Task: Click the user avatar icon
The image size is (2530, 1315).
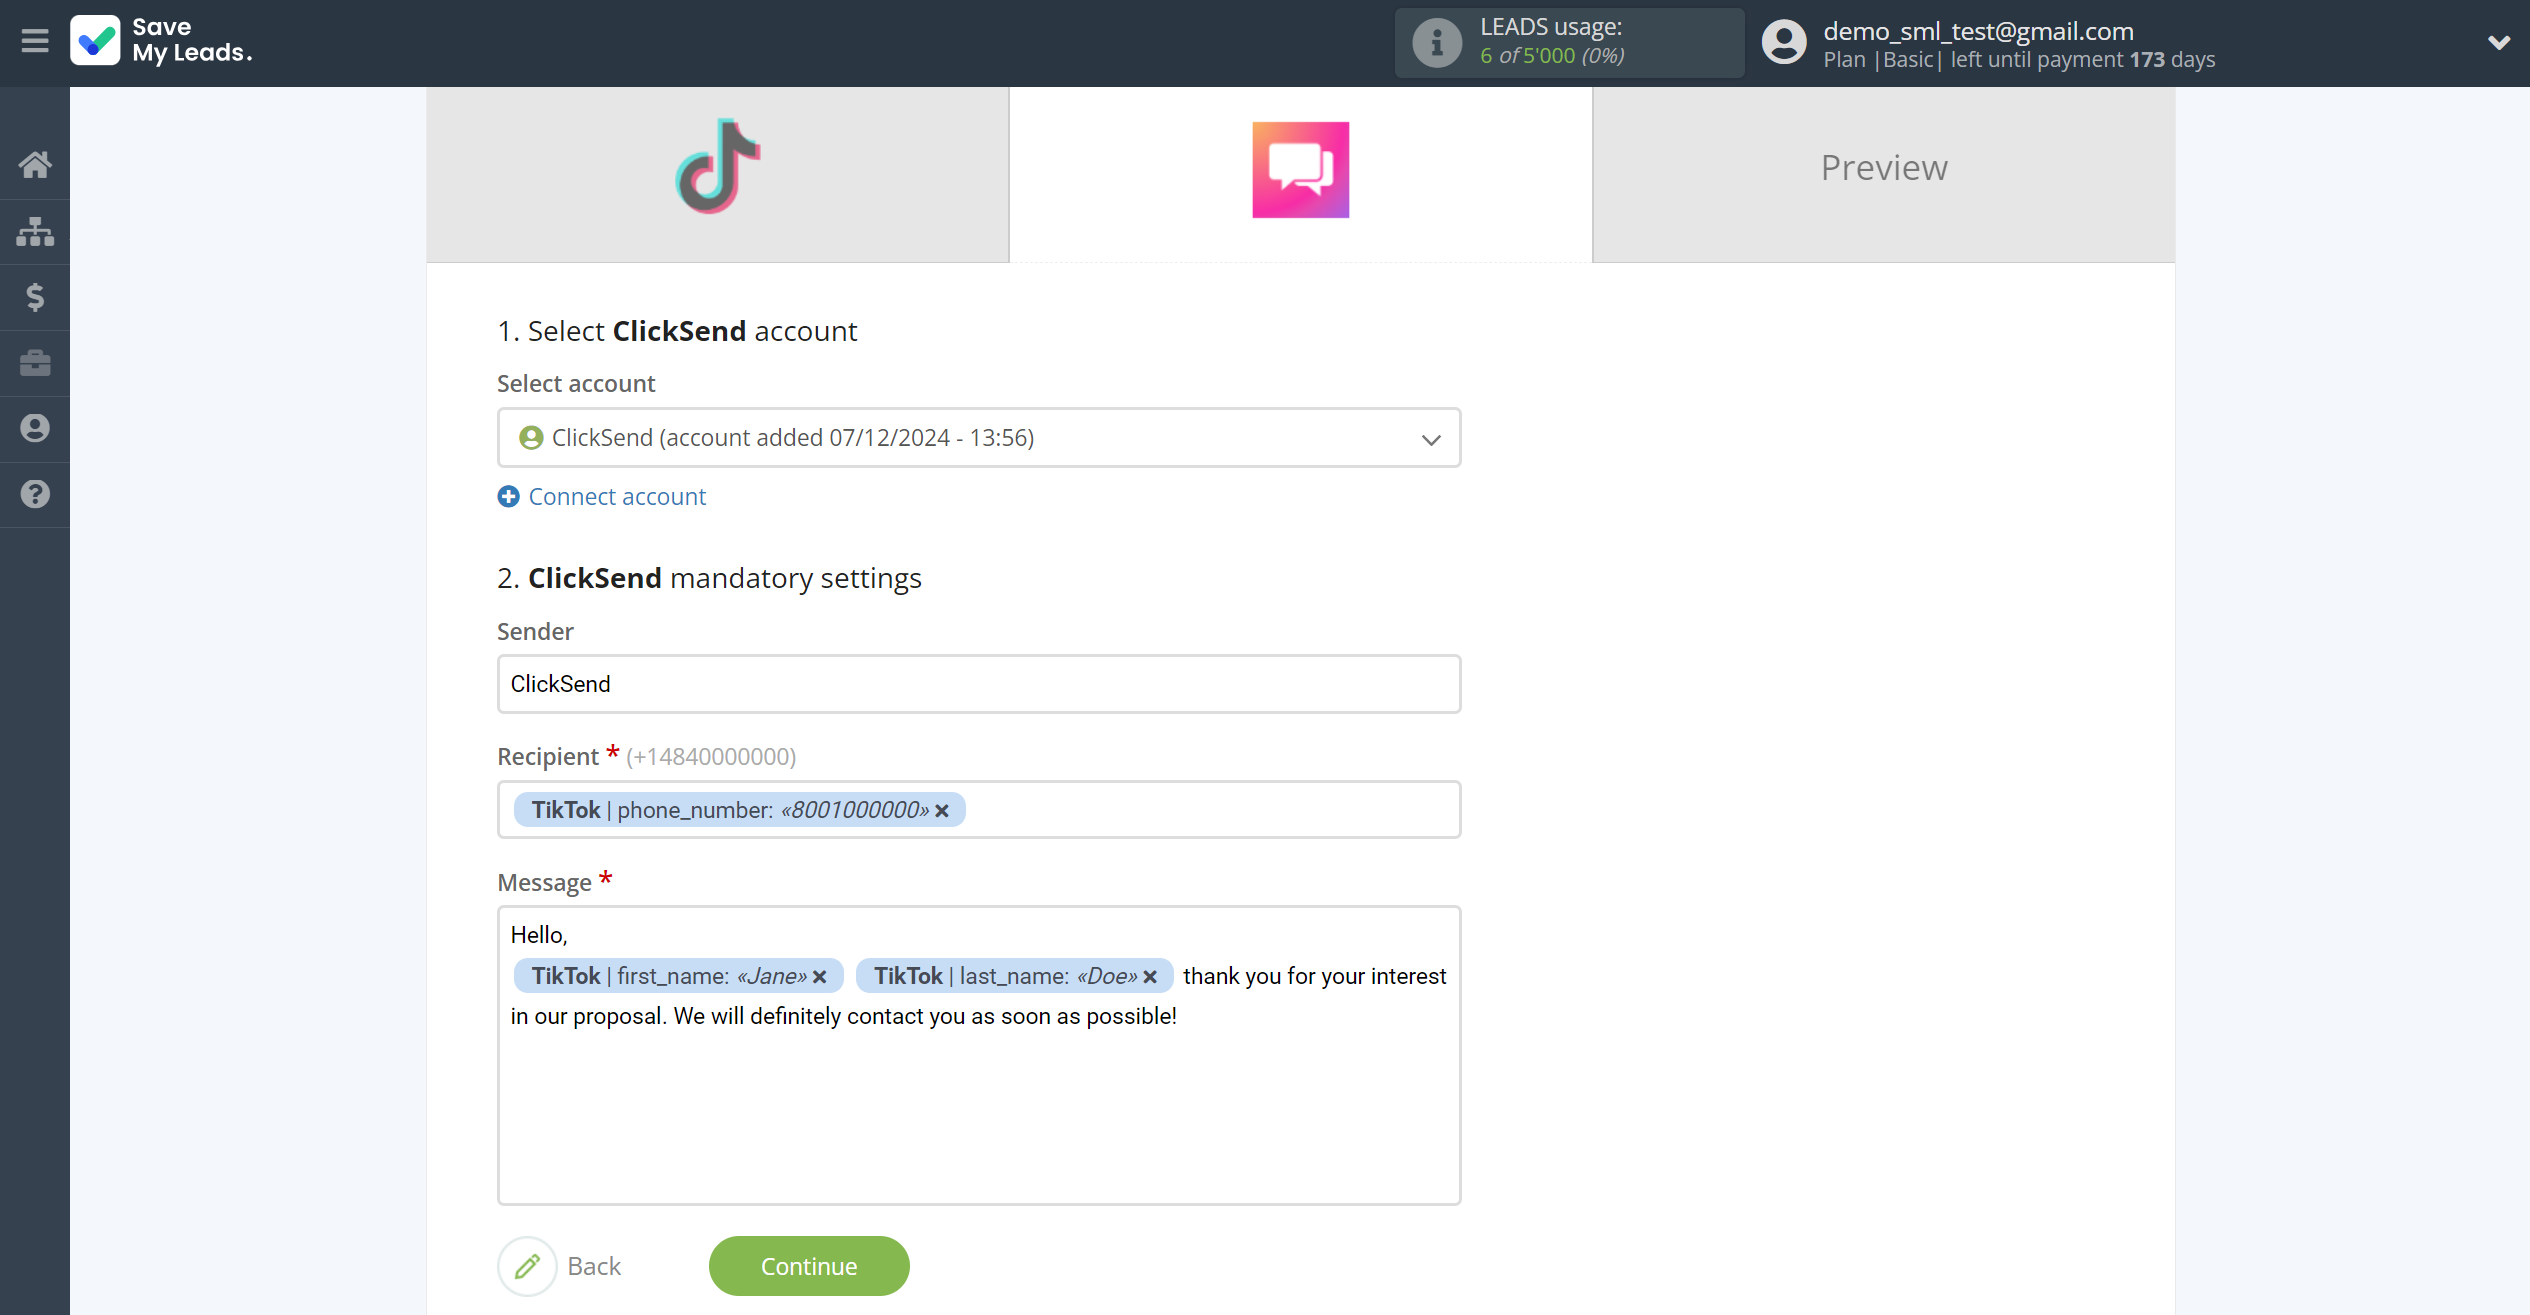Action: [1784, 42]
